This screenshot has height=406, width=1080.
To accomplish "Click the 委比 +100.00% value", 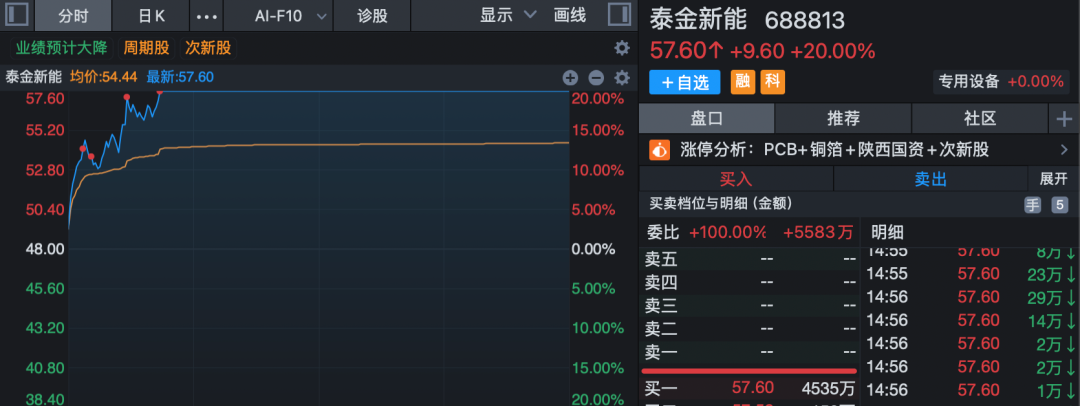I will [x=727, y=232].
